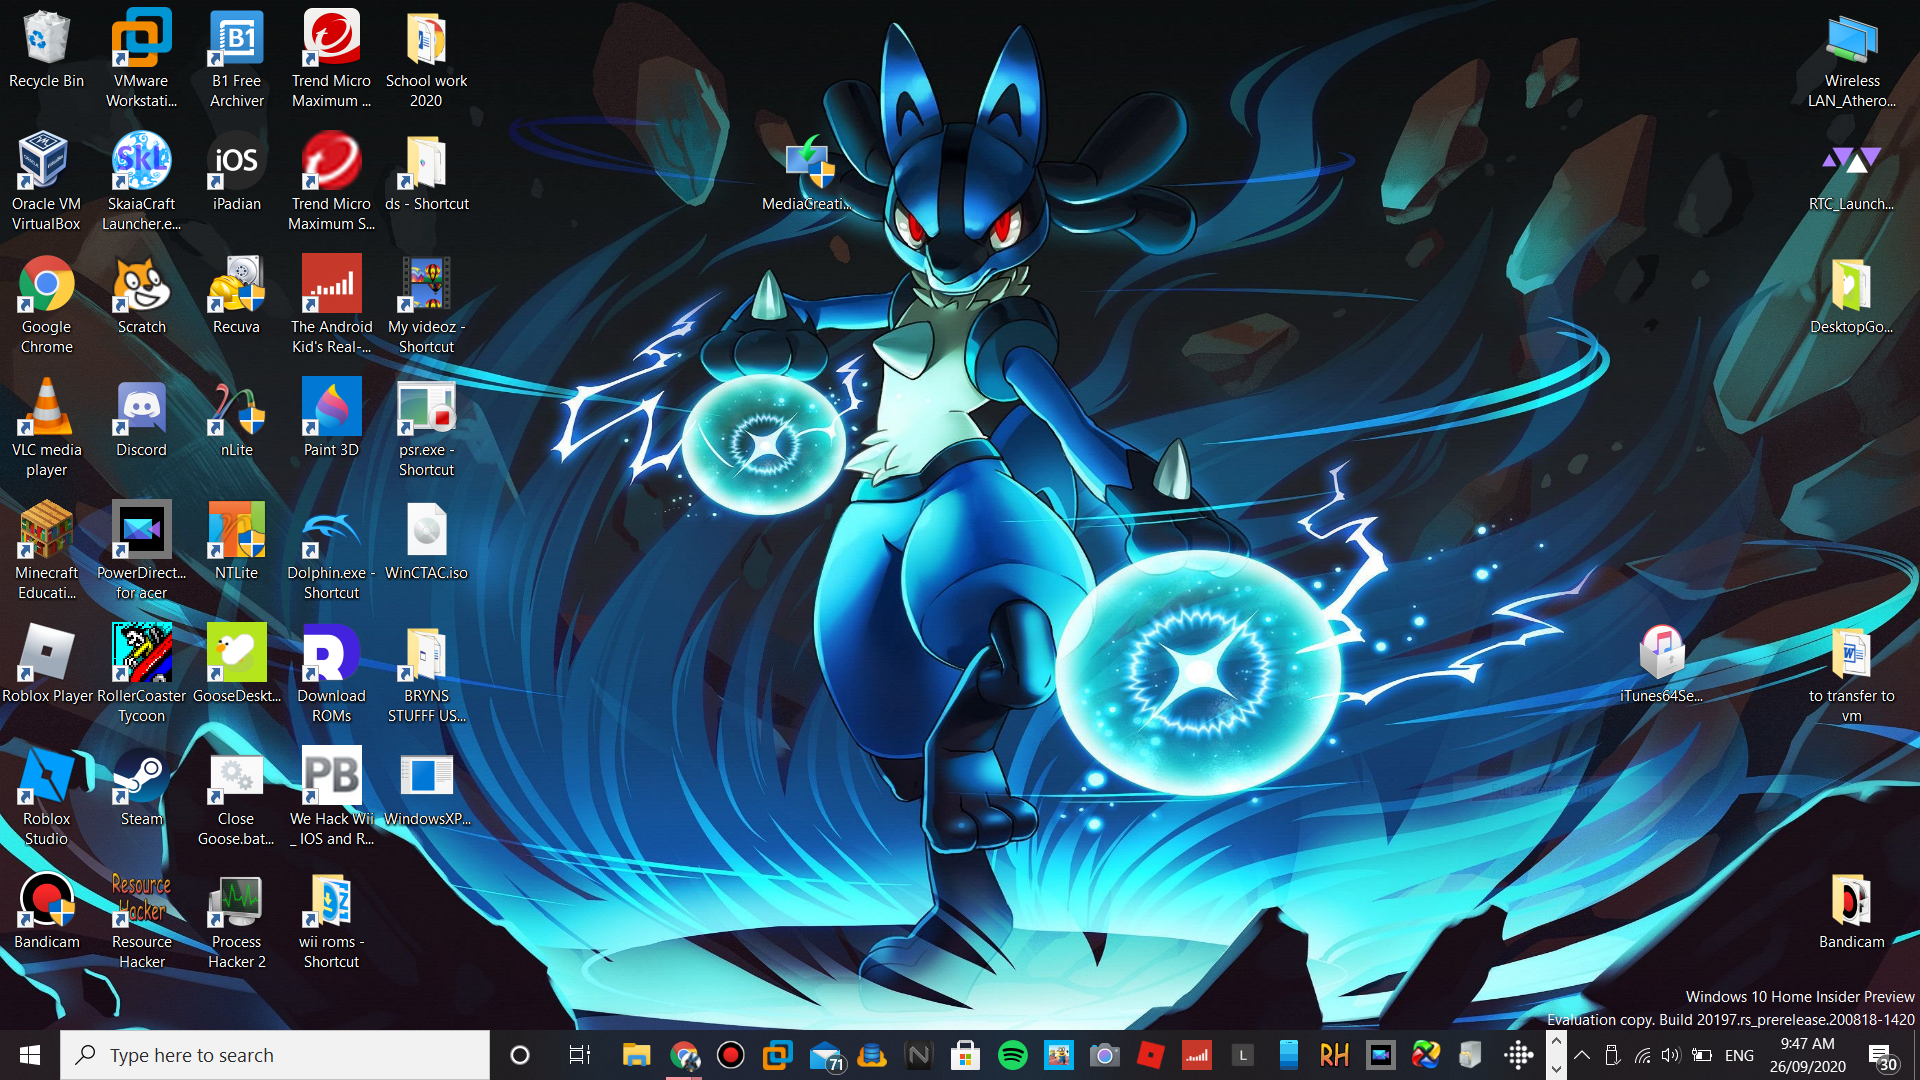Select the MediaCreation tool icon
1920x1080 pixels.
click(x=806, y=171)
